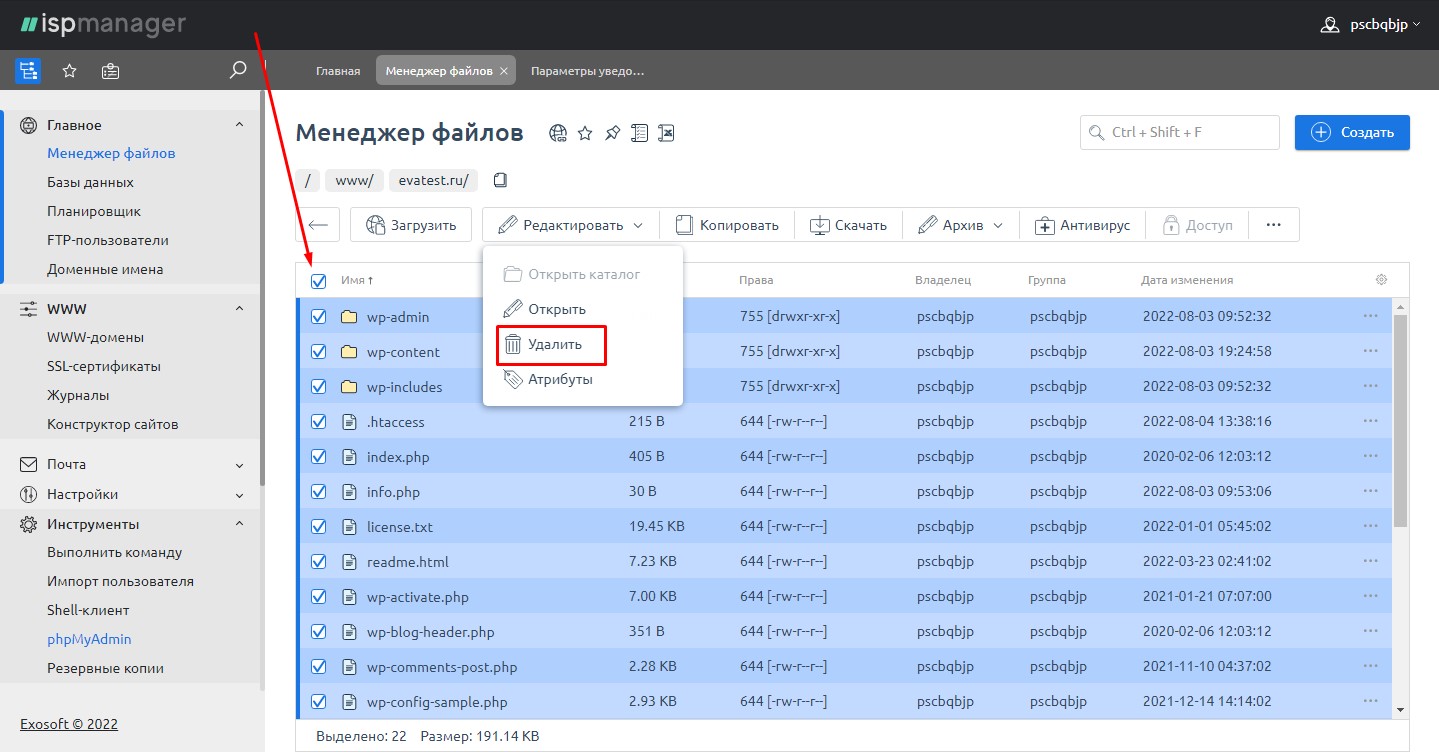Image resolution: width=1439 pixels, height=752 pixels.
Task: Focus the Ctrl + Shift + F search field
Action: [1180, 132]
